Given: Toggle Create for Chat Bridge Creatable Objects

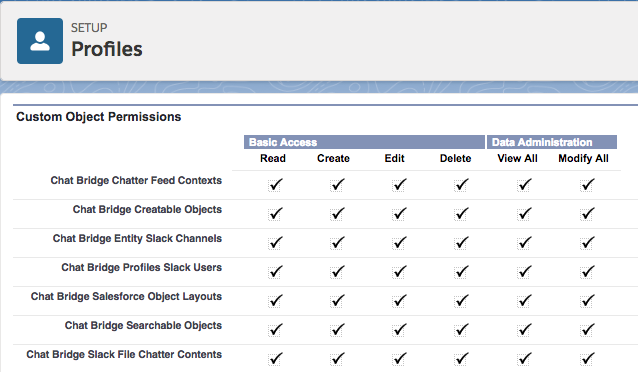Looking at the screenshot, I should pyautogui.click(x=337, y=214).
